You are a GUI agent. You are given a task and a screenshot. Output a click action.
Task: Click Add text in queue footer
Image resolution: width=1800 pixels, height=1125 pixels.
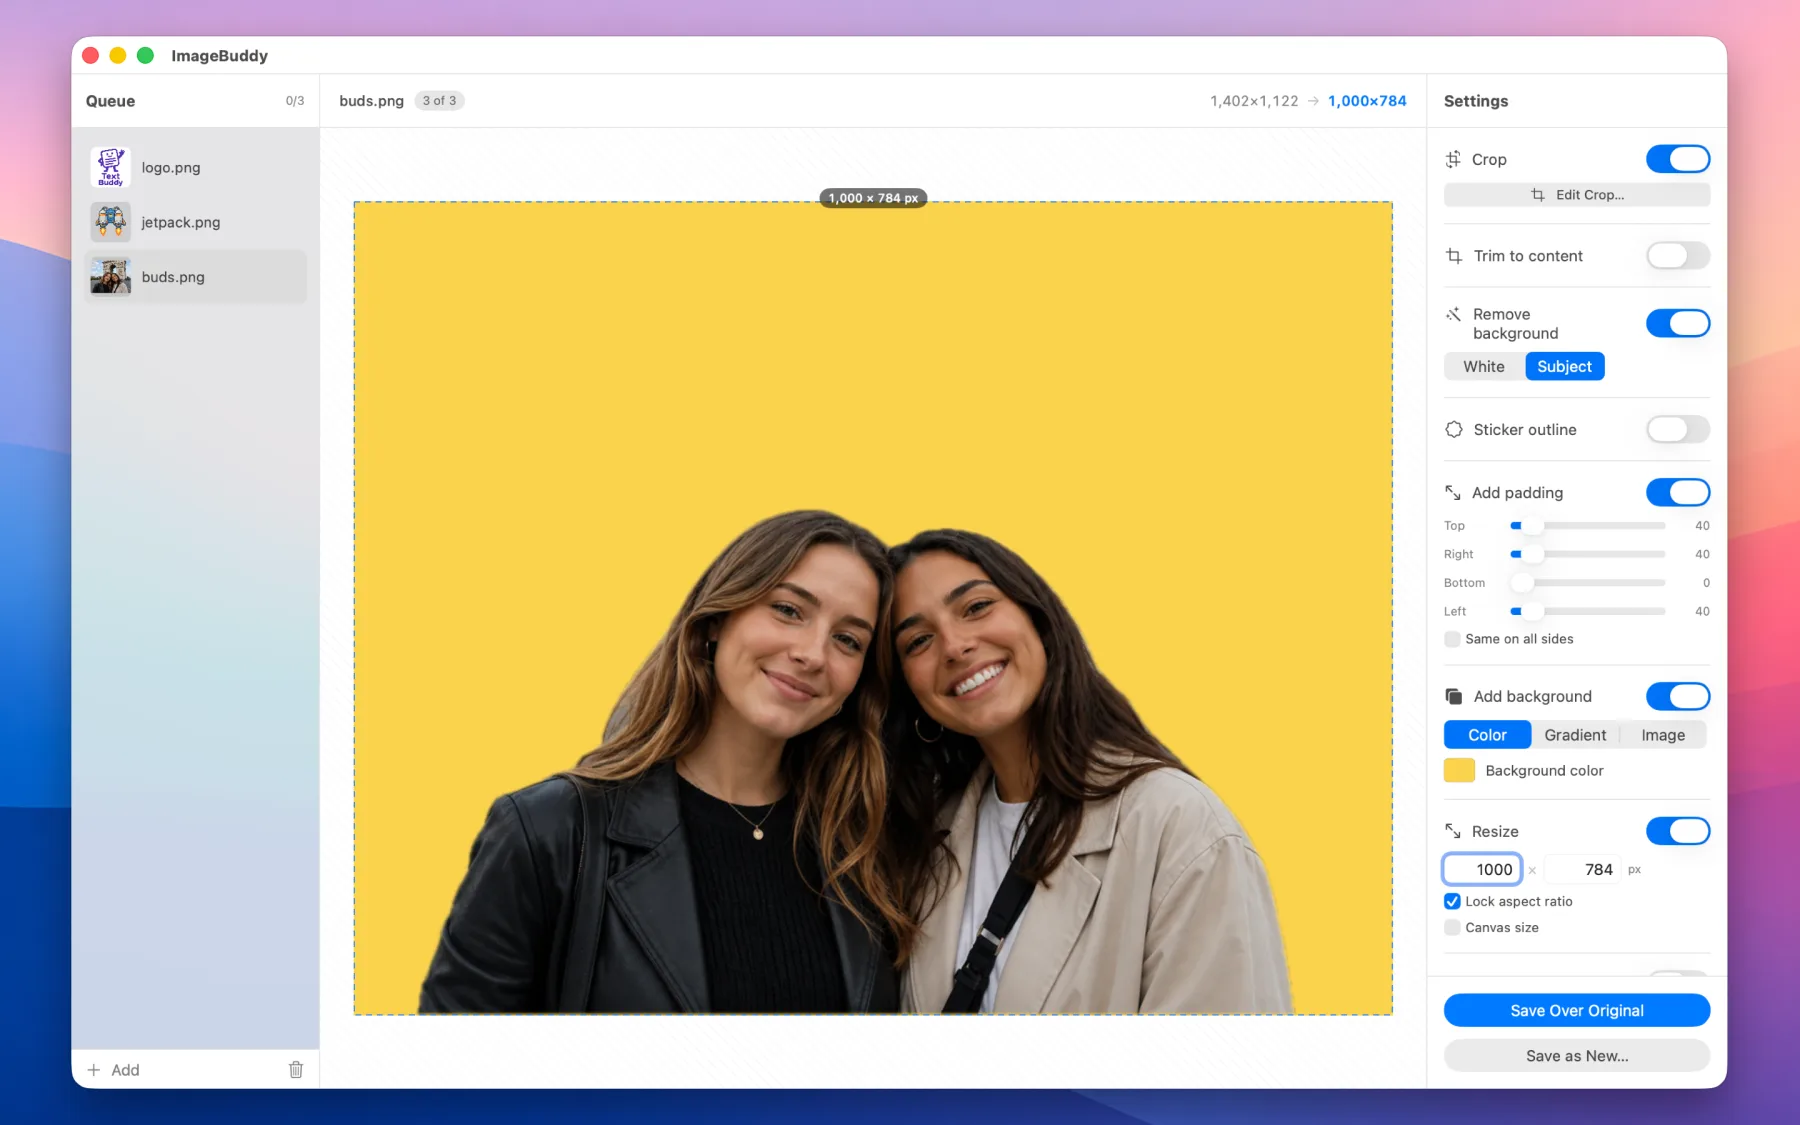[125, 1070]
